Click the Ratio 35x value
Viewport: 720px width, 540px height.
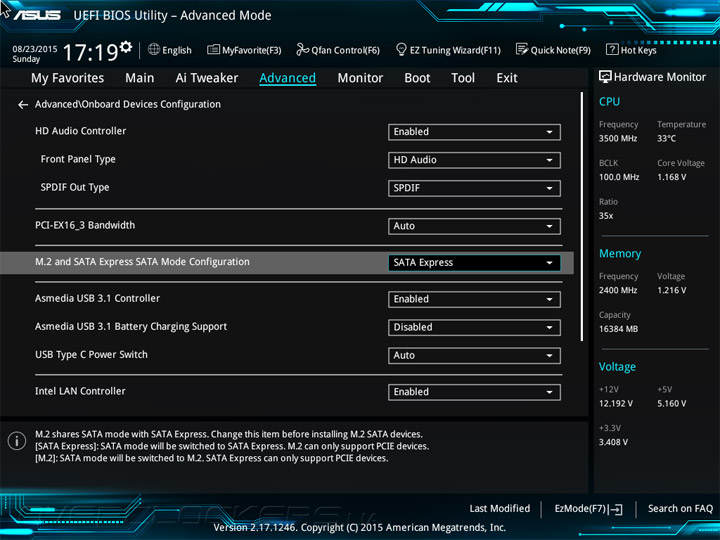pos(606,216)
